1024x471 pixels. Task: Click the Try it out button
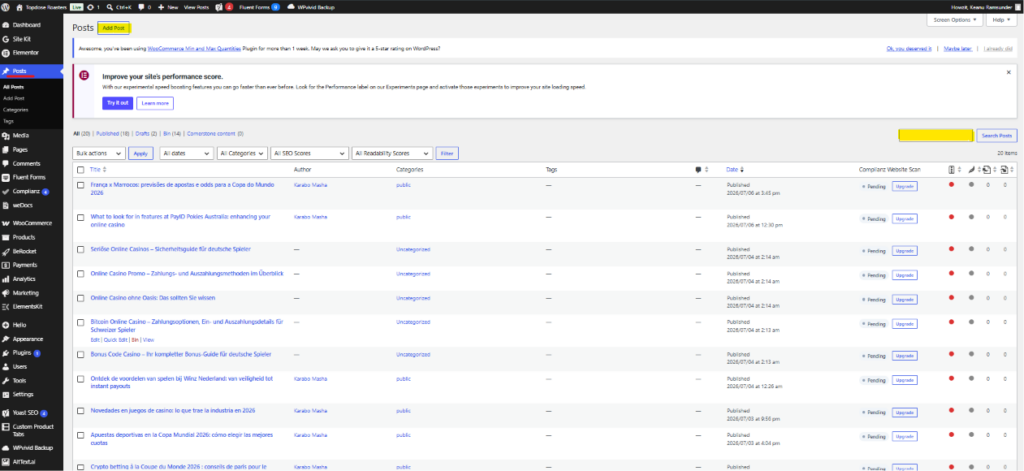[x=118, y=103]
